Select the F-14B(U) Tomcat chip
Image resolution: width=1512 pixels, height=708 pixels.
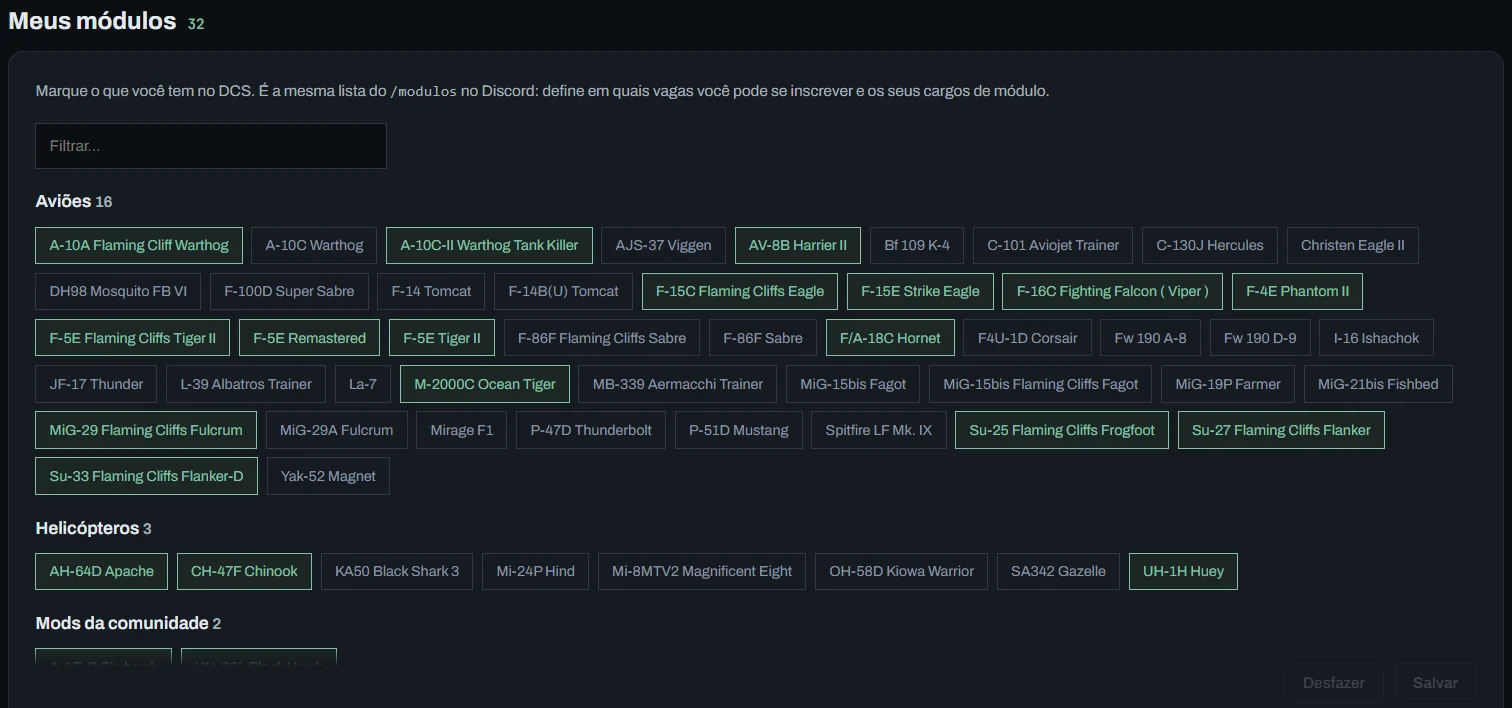(x=564, y=292)
